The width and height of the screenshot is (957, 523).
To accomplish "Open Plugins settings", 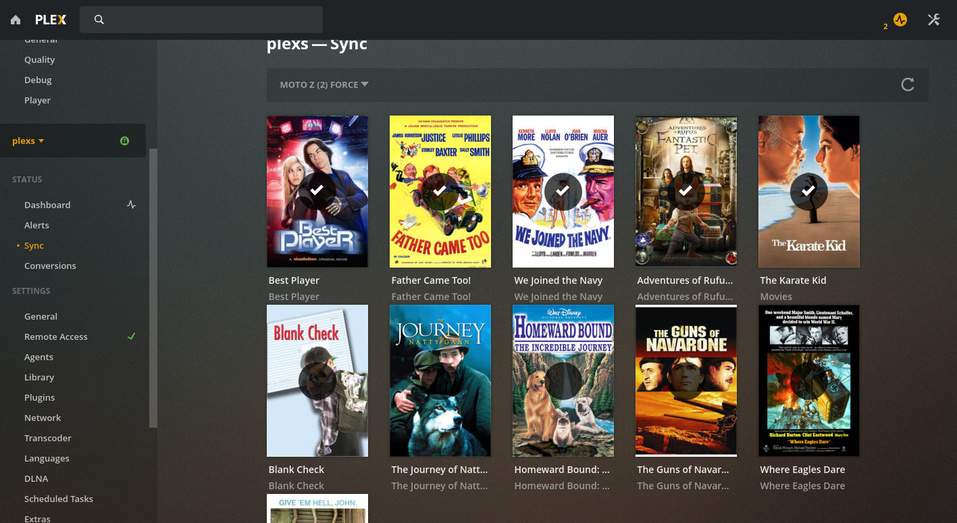I will point(40,397).
